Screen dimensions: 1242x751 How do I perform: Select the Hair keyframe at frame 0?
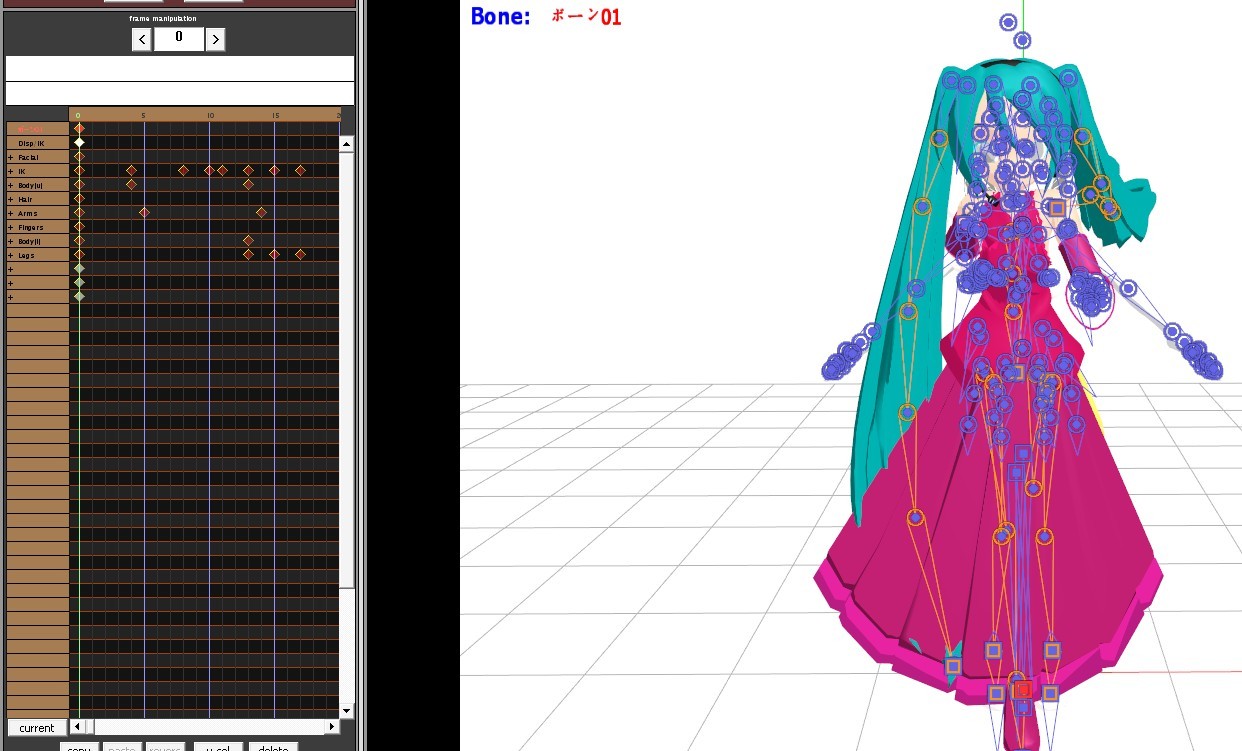click(x=79, y=199)
